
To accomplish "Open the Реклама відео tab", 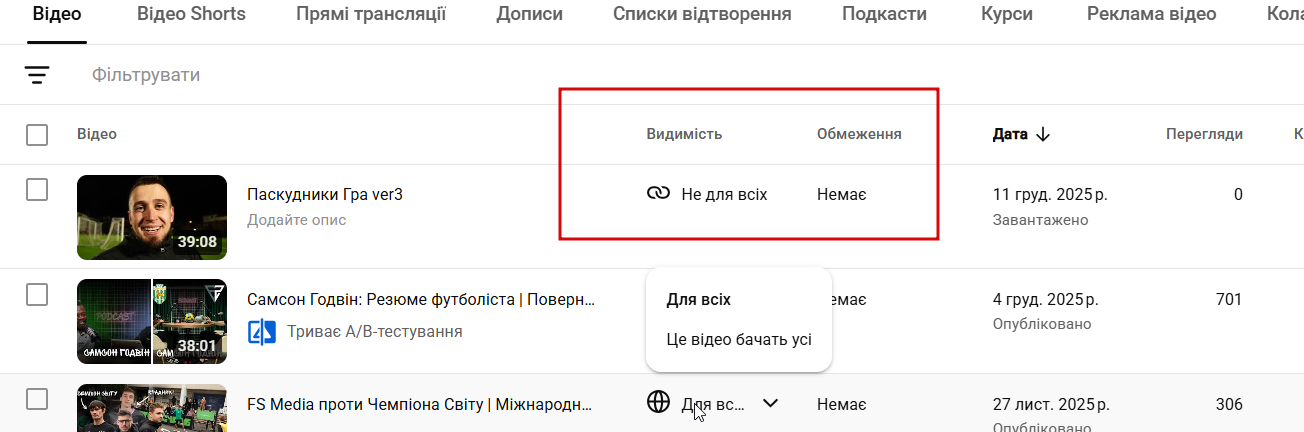I will click(1150, 15).
